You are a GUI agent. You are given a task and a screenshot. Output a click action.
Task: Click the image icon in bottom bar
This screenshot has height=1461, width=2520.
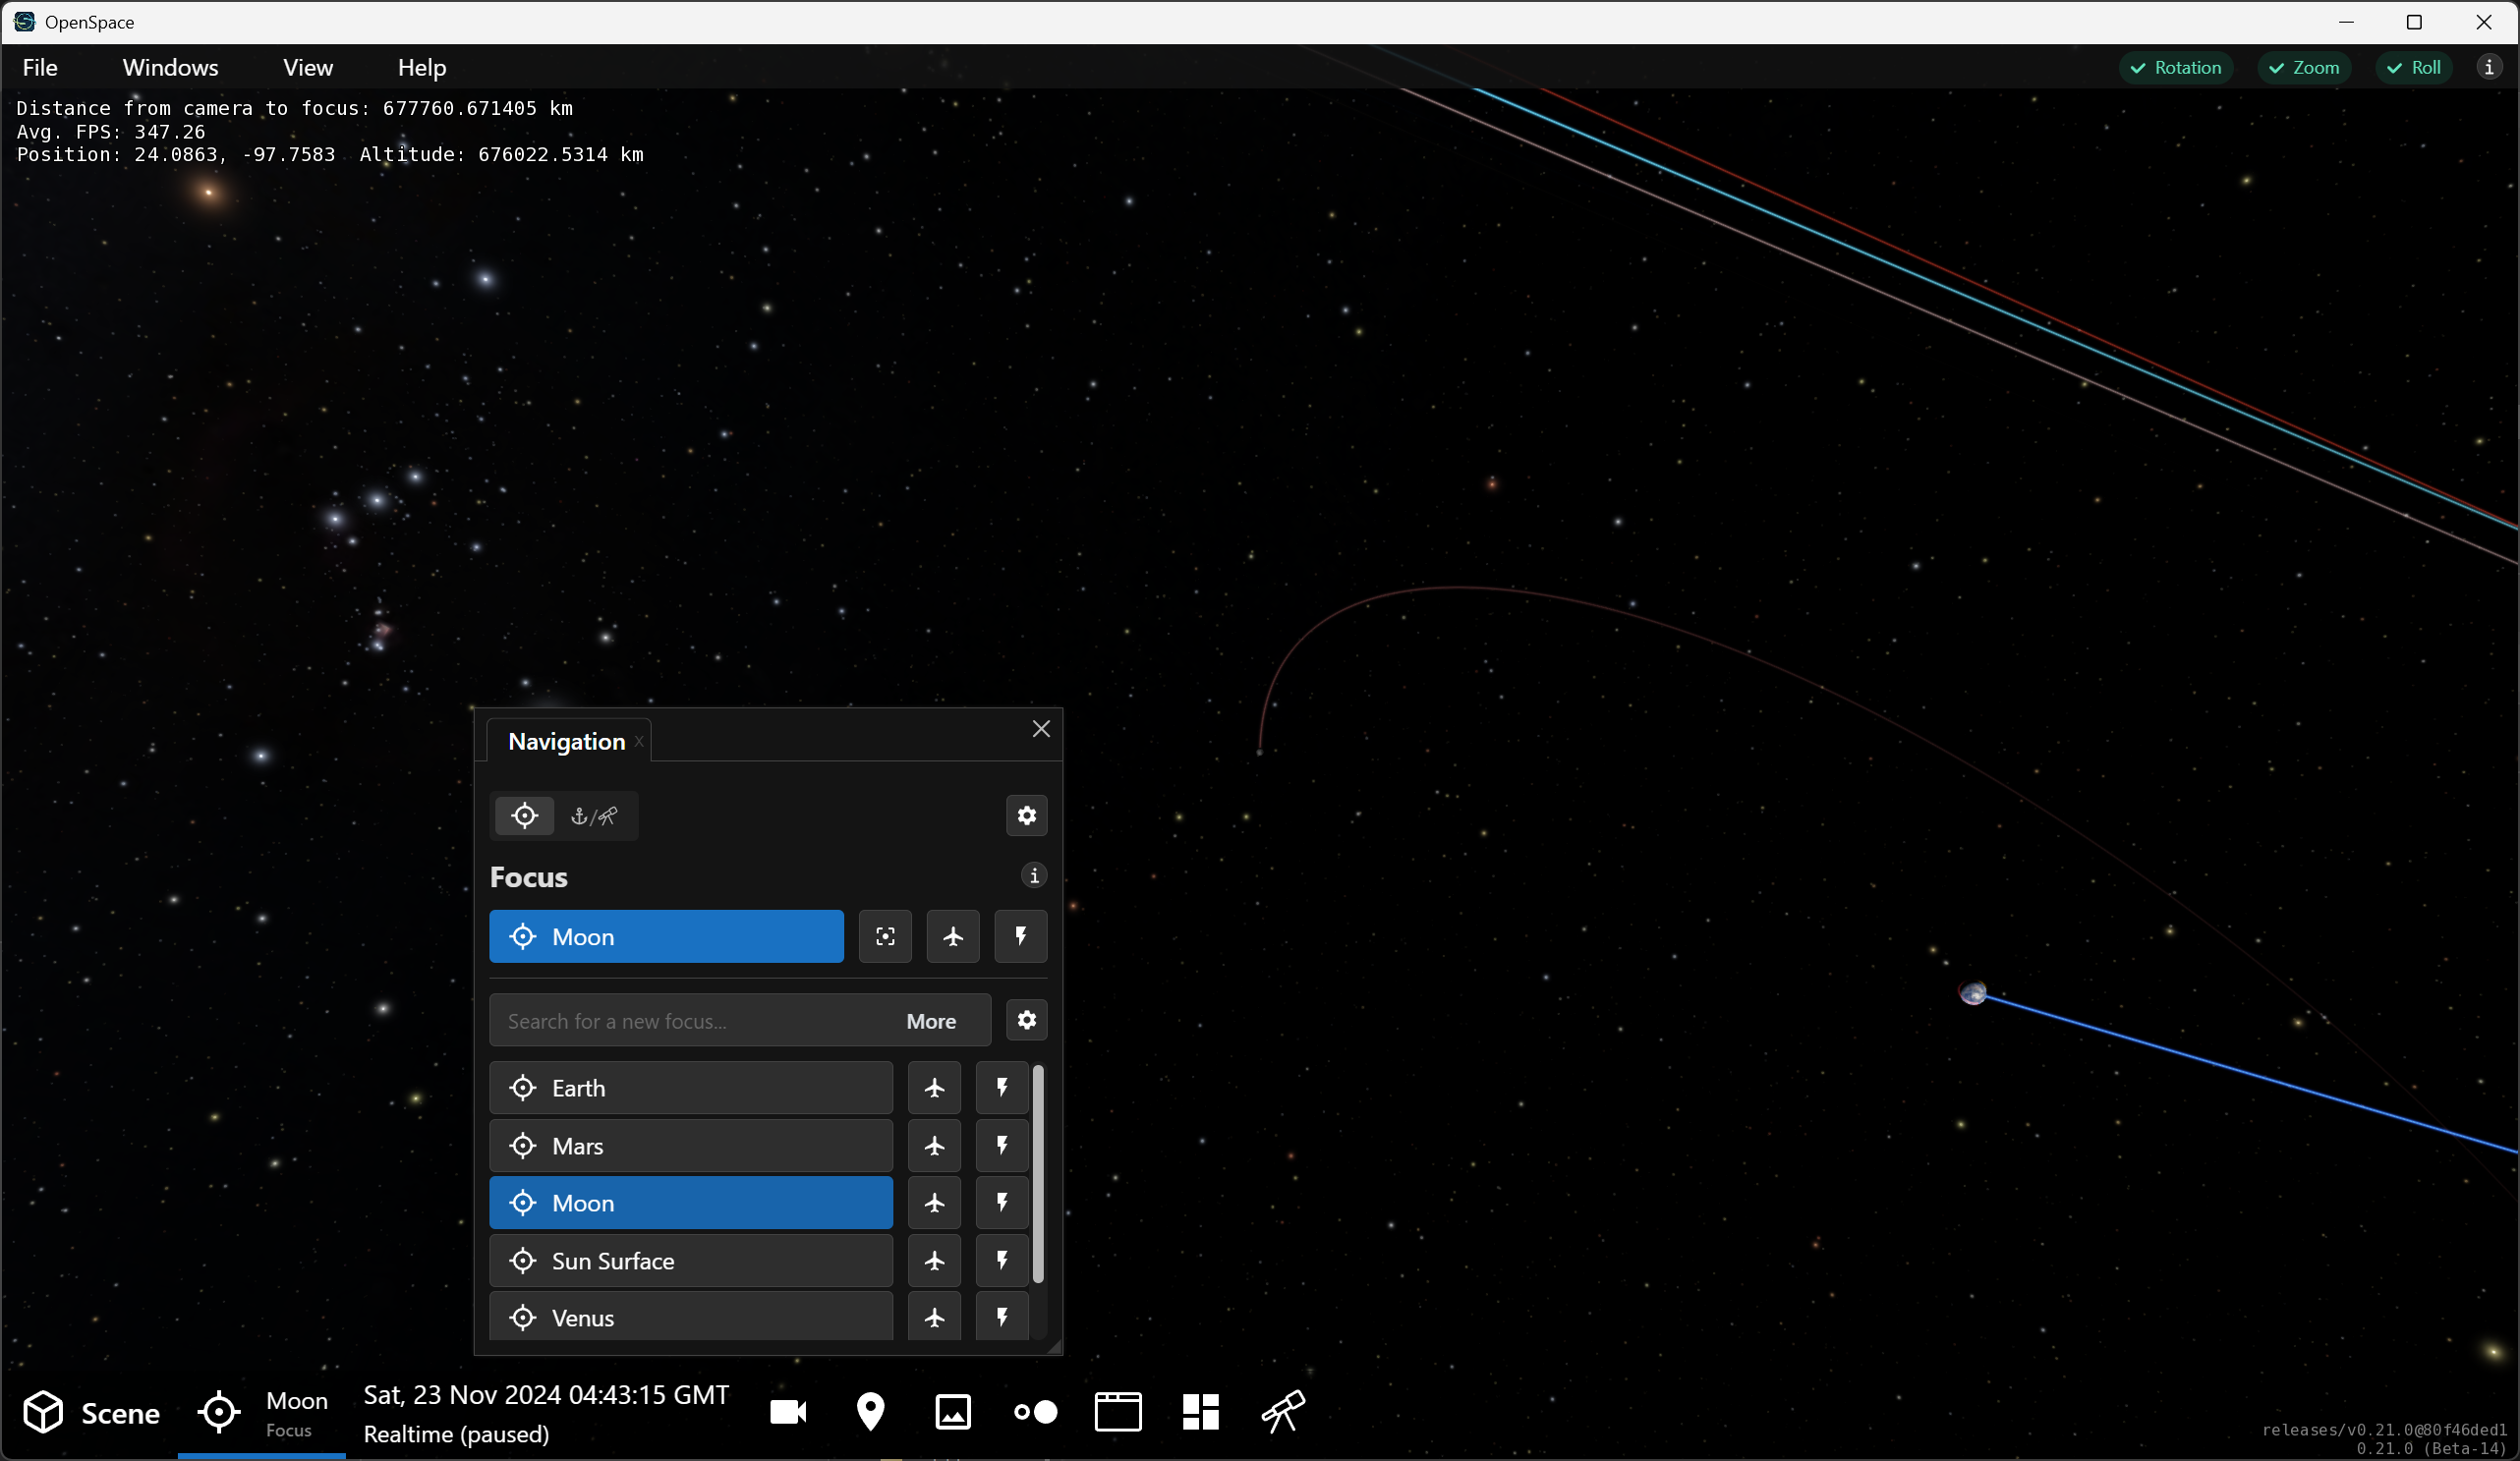click(x=953, y=1412)
